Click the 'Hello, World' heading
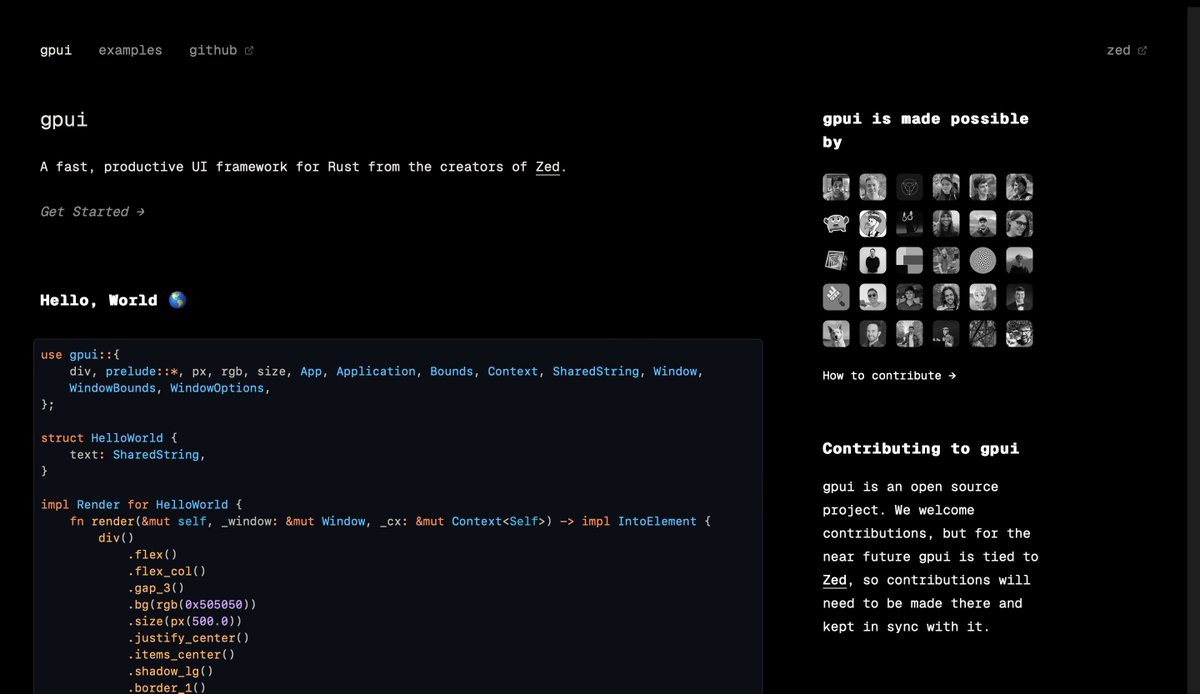Viewport: 1200px width, 694px height. coord(113,300)
